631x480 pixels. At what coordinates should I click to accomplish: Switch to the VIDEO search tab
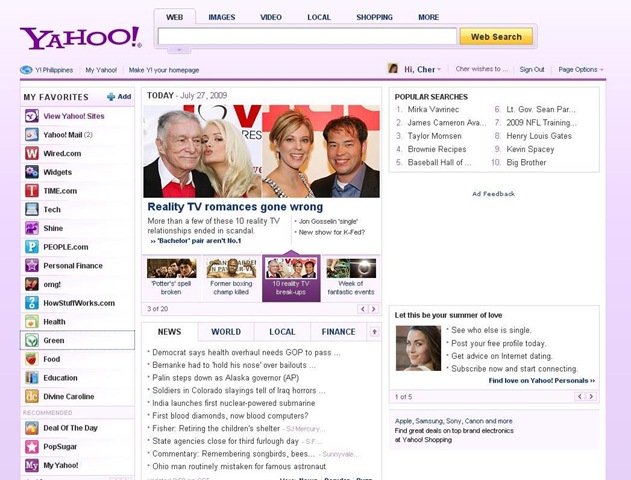(271, 17)
